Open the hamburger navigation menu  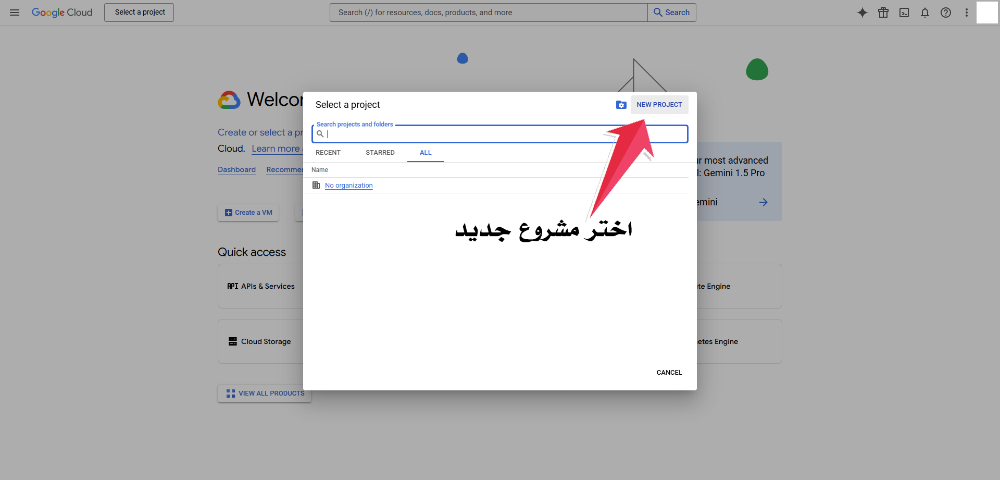click(15, 12)
